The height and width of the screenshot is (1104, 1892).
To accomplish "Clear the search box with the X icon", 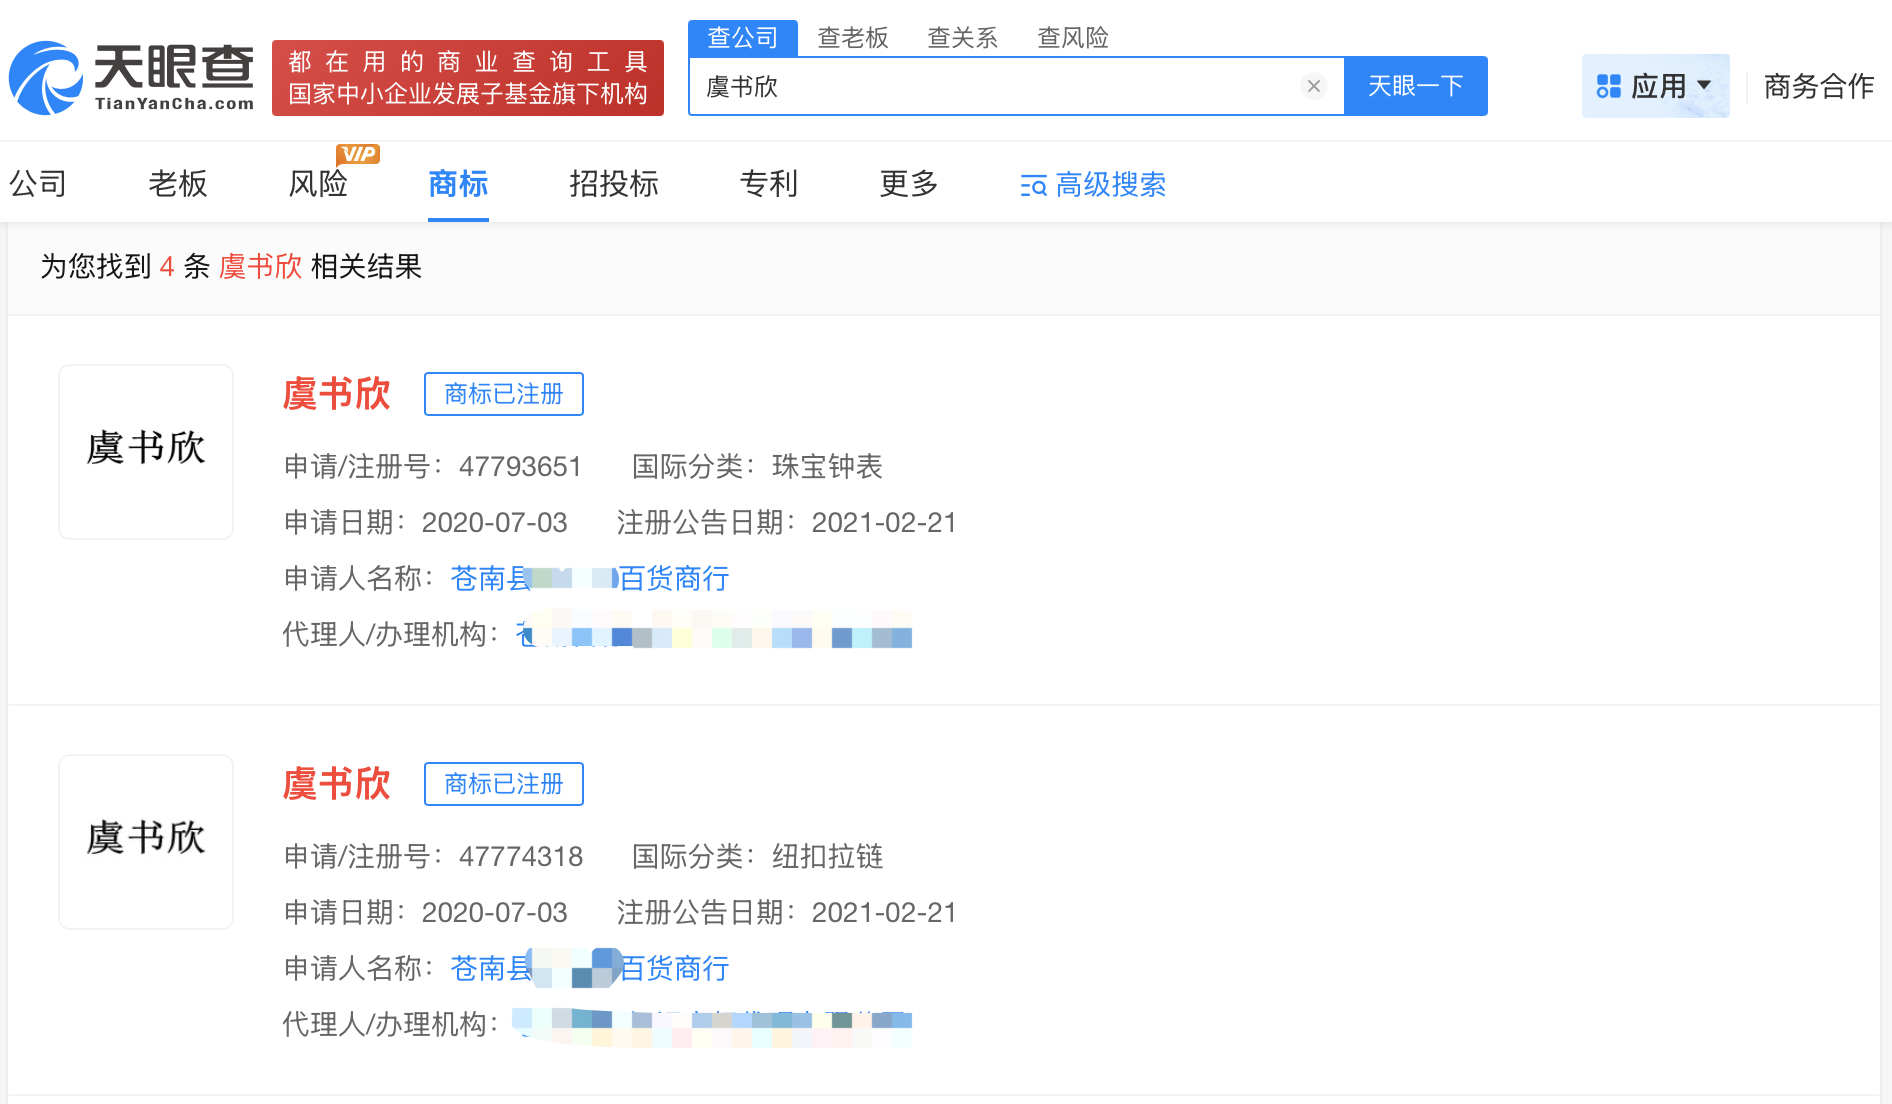I will pos(1313,86).
